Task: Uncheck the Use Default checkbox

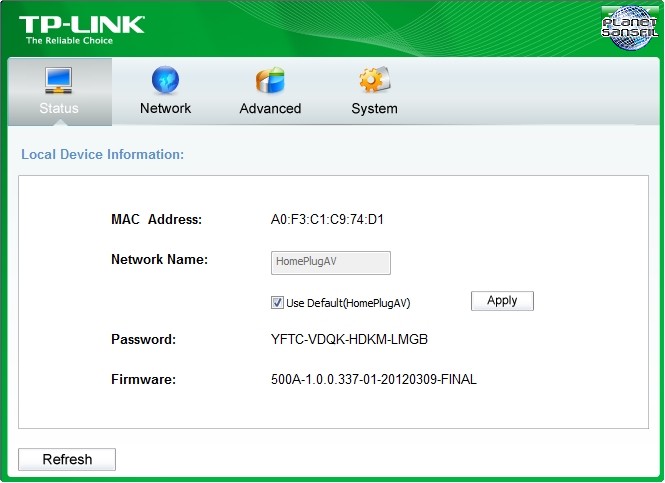Action: tap(277, 302)
